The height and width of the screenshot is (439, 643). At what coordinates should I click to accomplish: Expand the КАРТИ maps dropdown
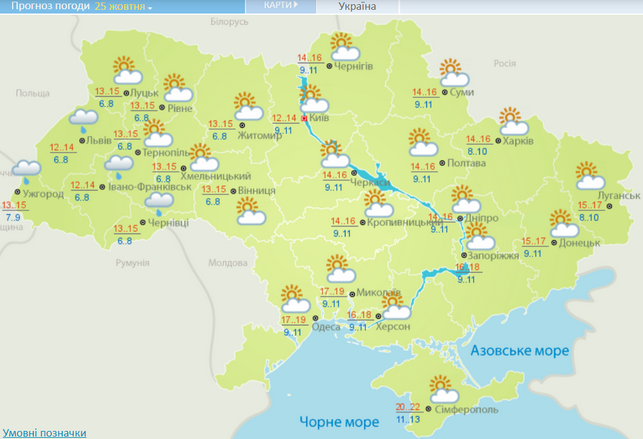(283, 6)
